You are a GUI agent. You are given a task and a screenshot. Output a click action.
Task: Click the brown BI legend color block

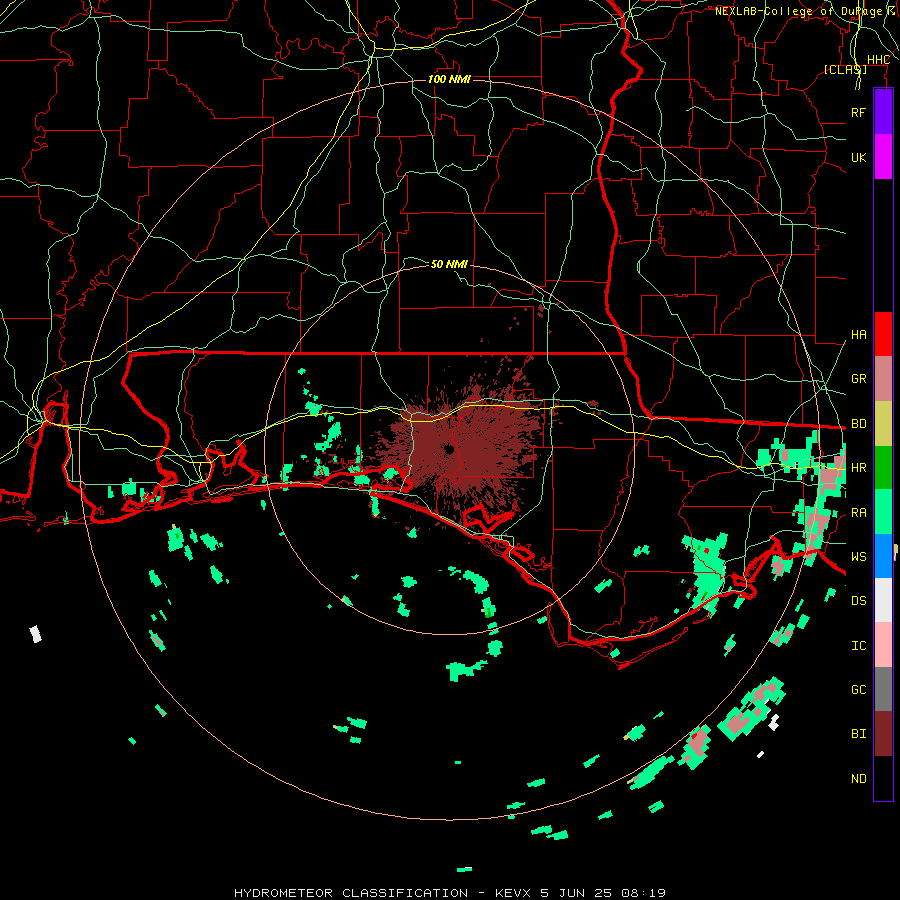(883, 734)
